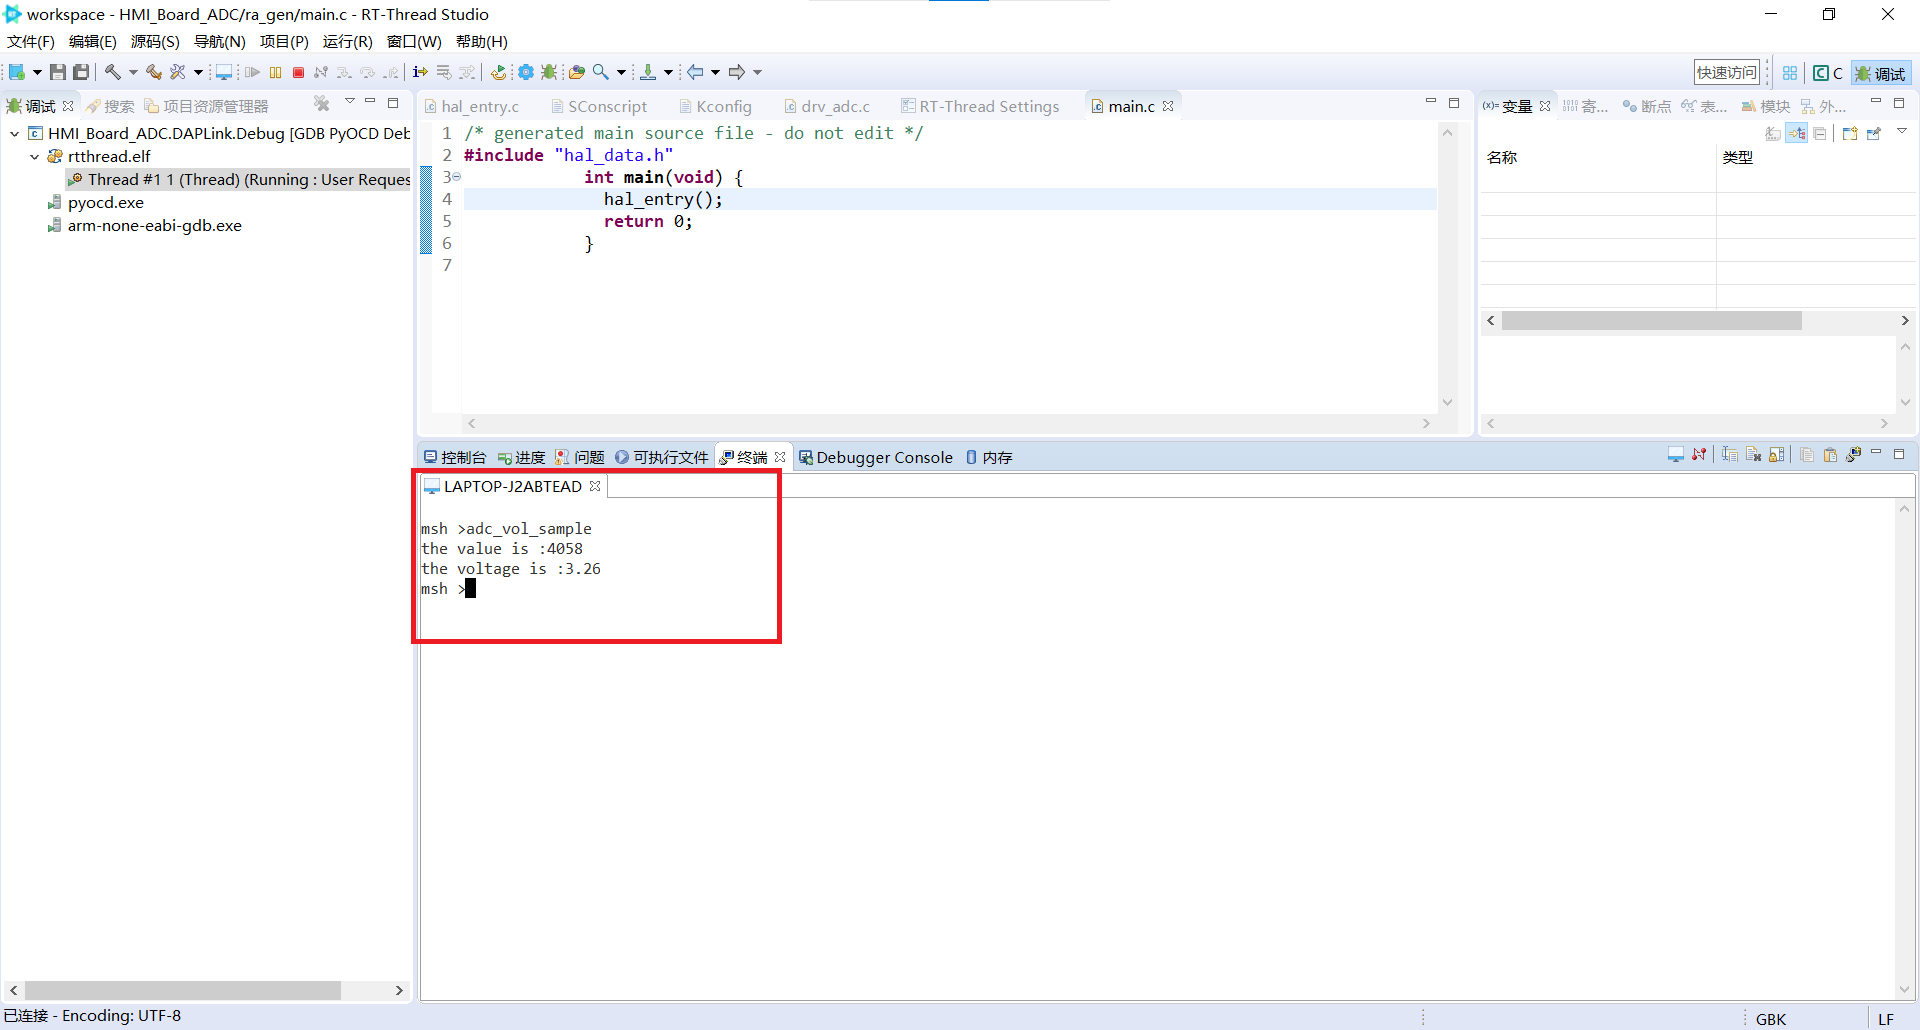
Task: Click the Open Terminal monitor icon in toolbar
Action: pyautogui.click(x=224, y=72)
